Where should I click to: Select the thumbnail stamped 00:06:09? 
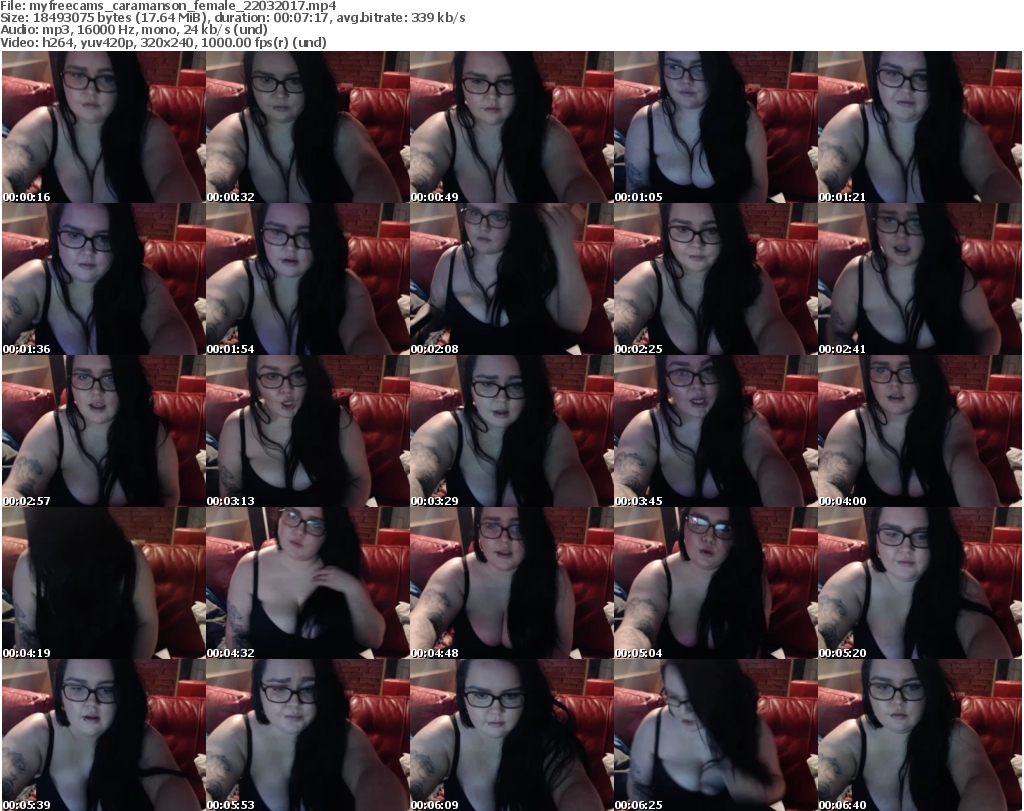pyautogui.click(x=511, y=735)
